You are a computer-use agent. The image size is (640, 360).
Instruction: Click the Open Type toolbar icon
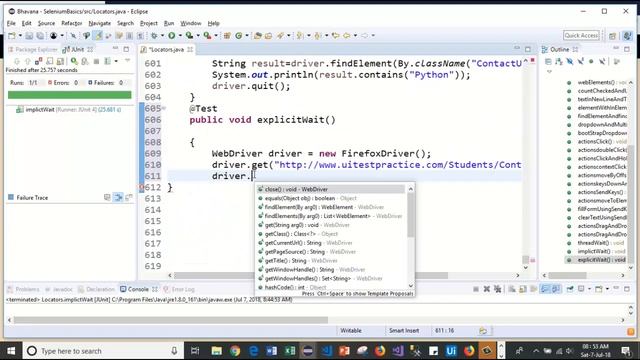pyautogui.click(x=258, y=36)
